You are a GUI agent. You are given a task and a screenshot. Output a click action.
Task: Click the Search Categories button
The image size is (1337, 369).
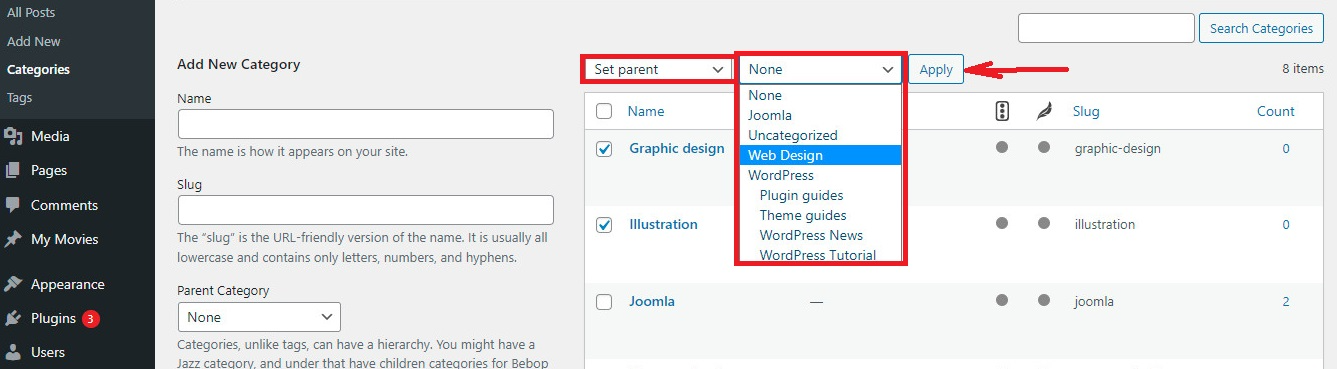pyautogui.click(x=1261, y=28)
